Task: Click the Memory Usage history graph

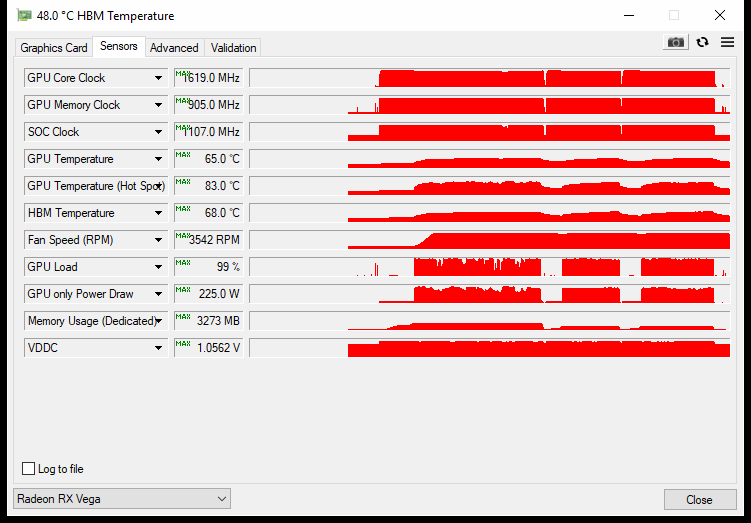Action: point(489,321)
